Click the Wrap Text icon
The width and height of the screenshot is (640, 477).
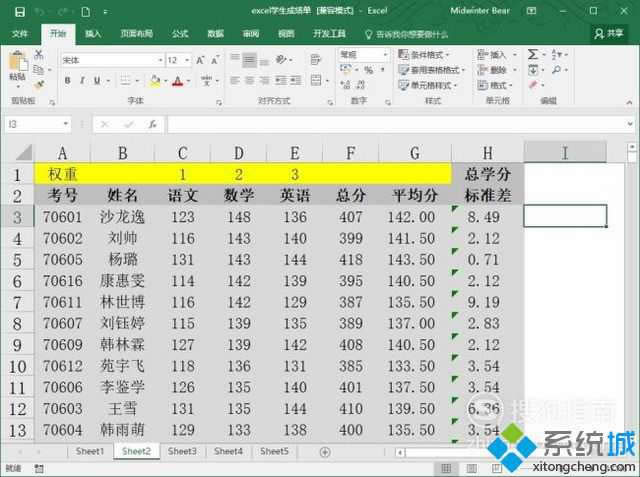click(x=315, y=60)
